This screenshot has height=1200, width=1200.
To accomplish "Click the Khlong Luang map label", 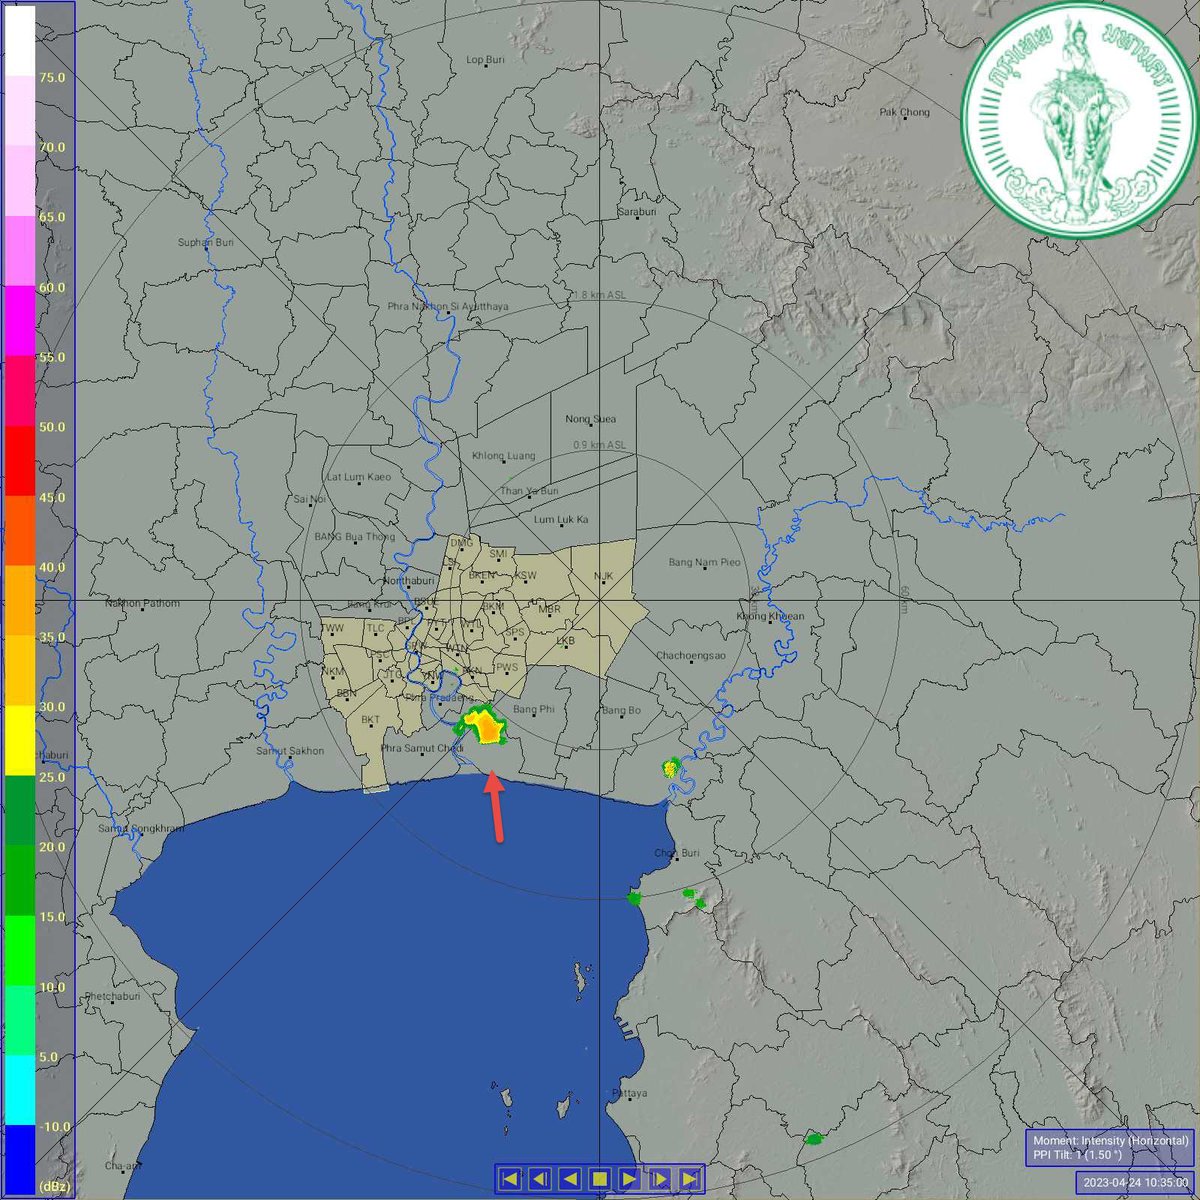I will (504, 456).
